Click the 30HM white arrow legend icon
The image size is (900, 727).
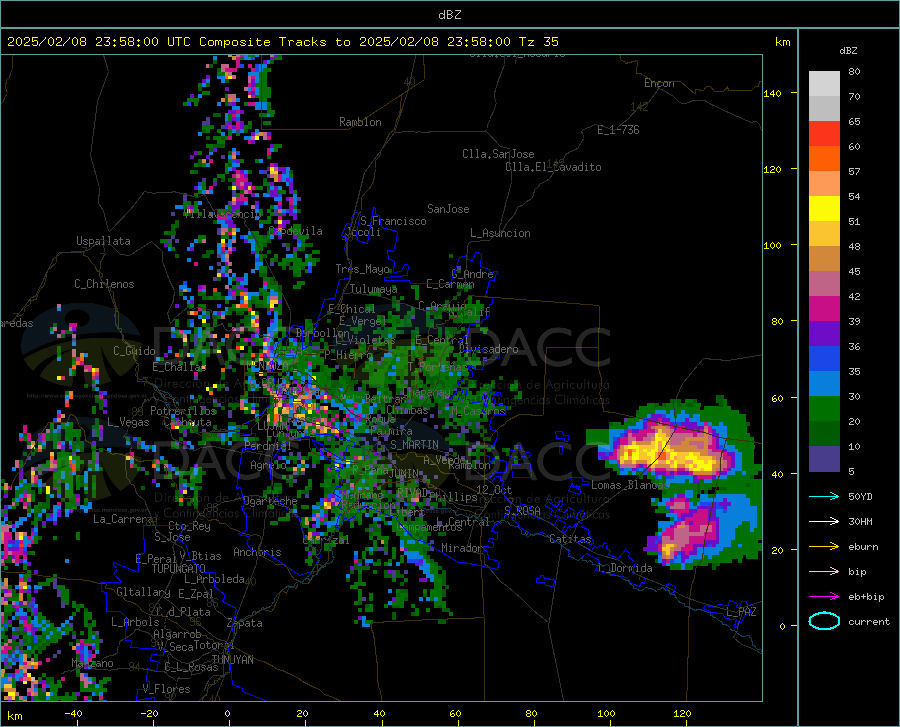(824, 521)
